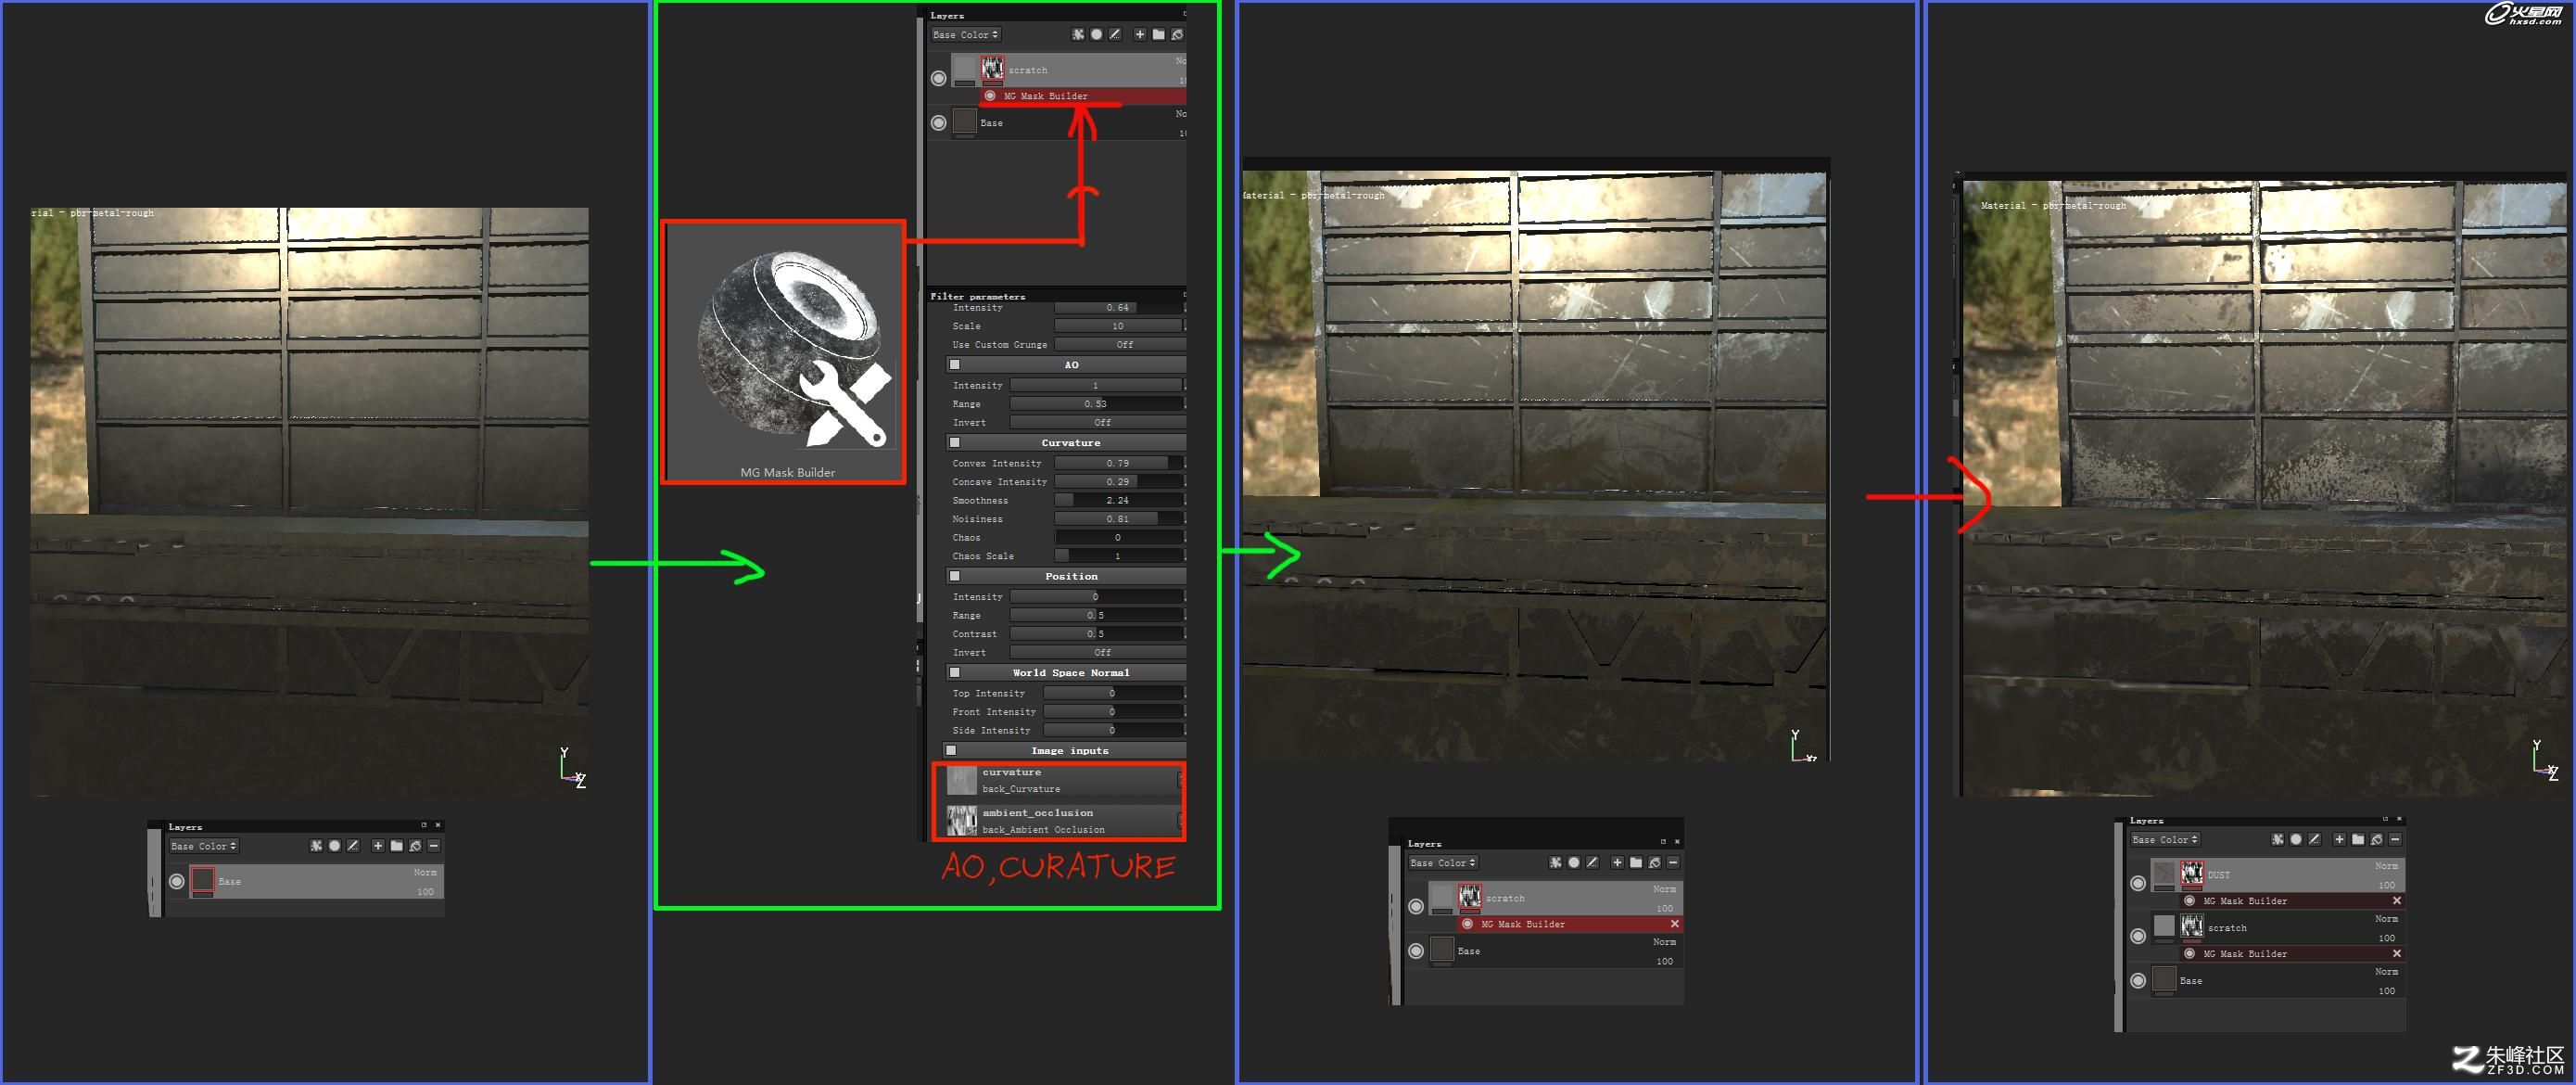2576x1085 pixels.
Task: Toggle visibility of Base layer in Base-only Layers panel
Action: [x=177, y=881]
